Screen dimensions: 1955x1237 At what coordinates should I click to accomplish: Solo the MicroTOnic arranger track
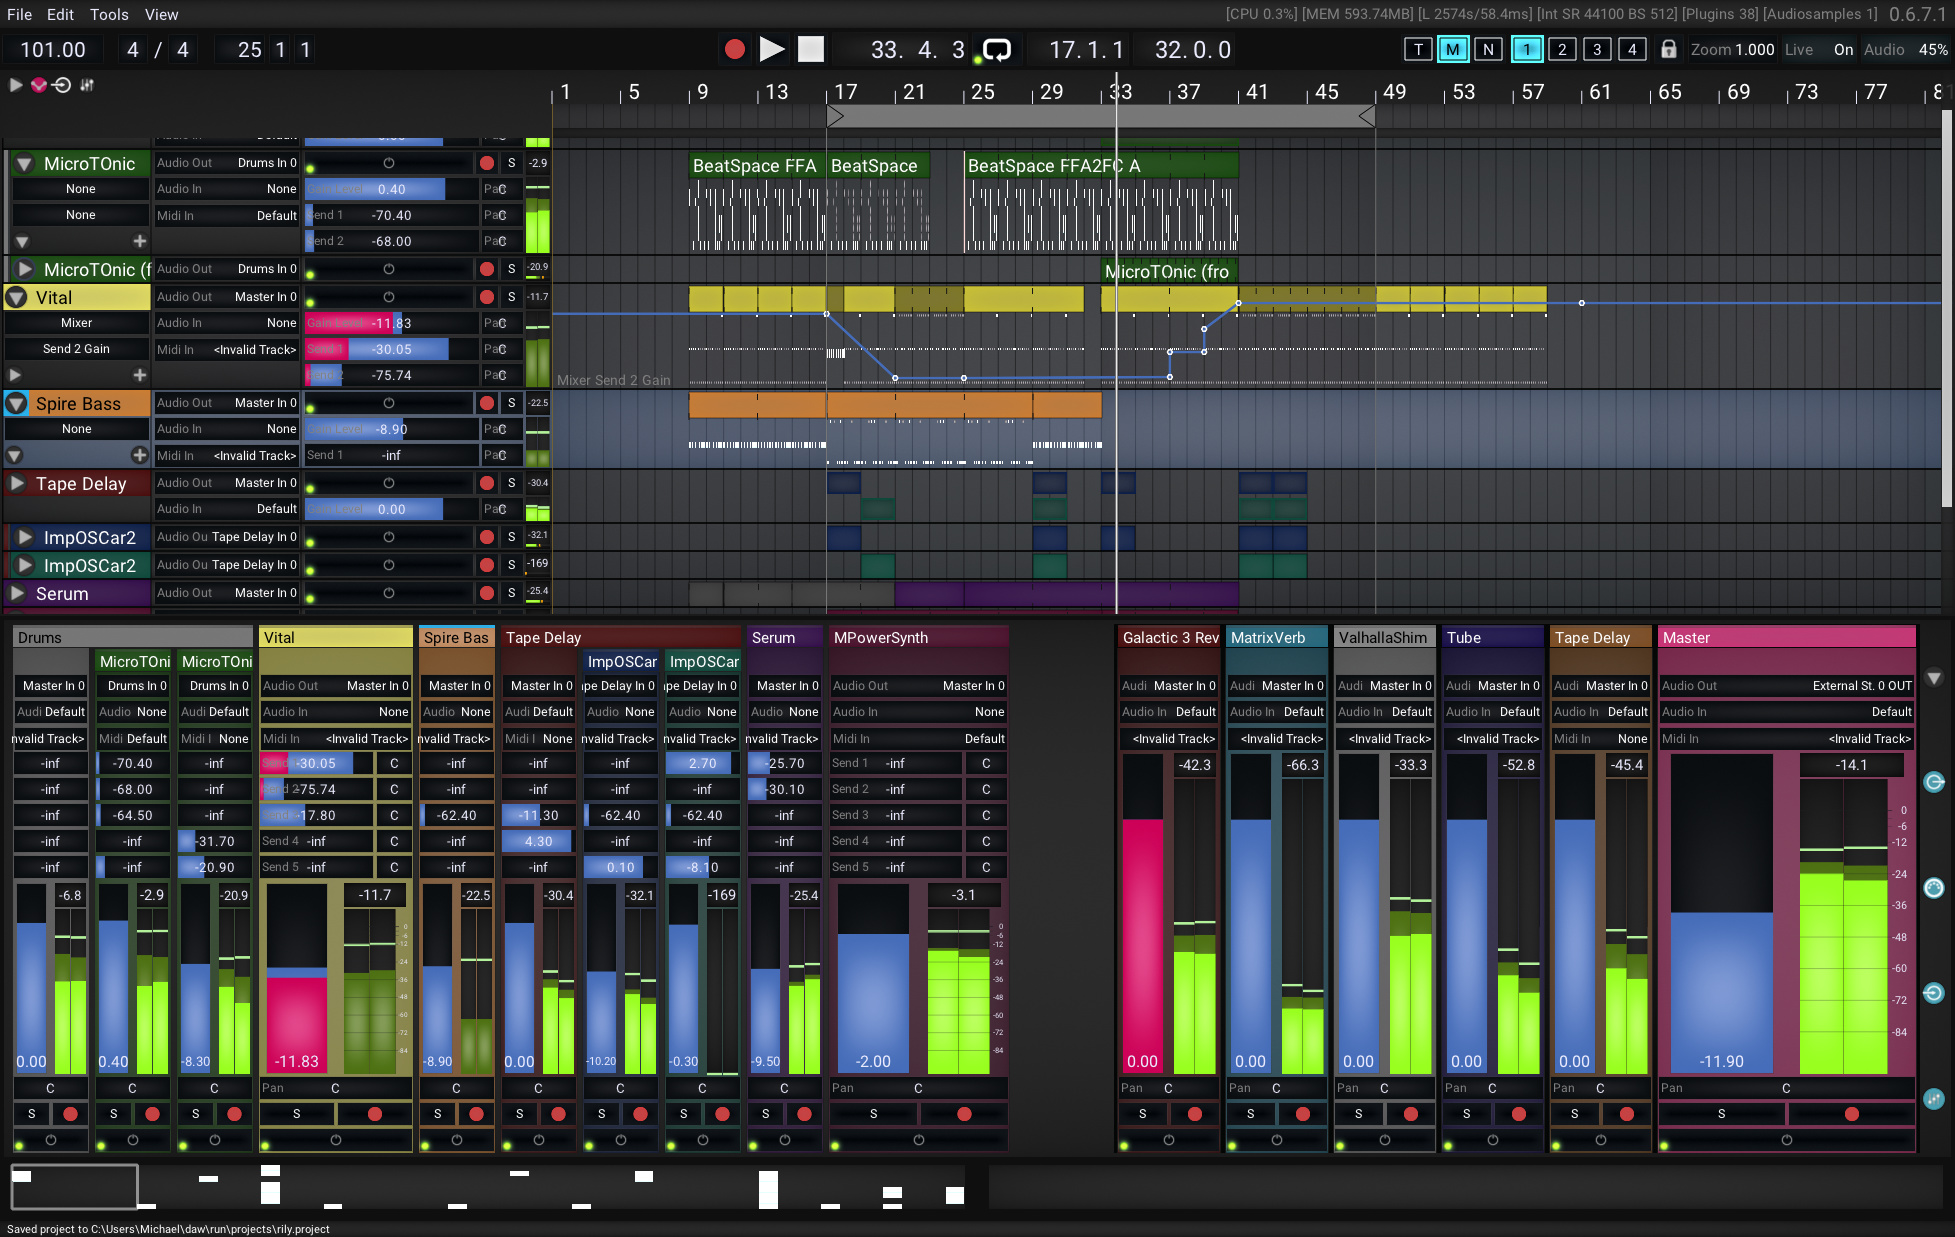tap(512, 163)
